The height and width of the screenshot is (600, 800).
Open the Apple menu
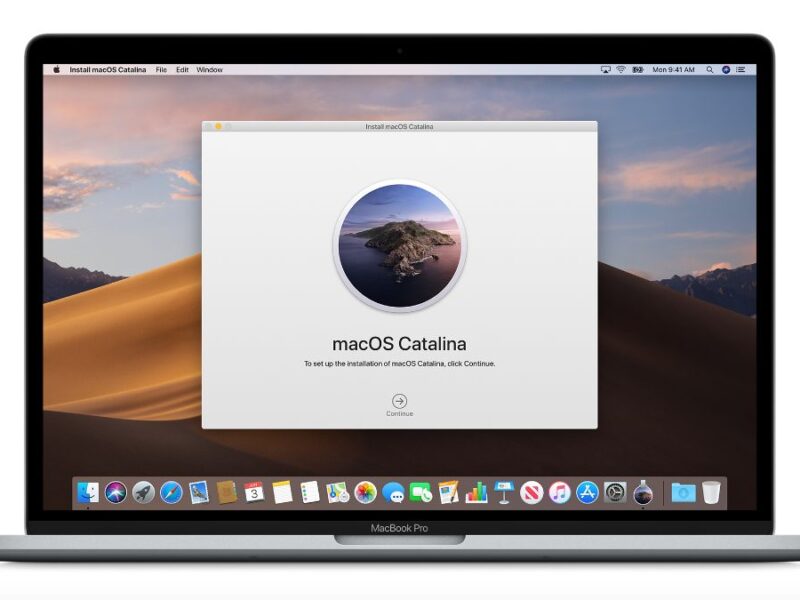tap(56, 70)
